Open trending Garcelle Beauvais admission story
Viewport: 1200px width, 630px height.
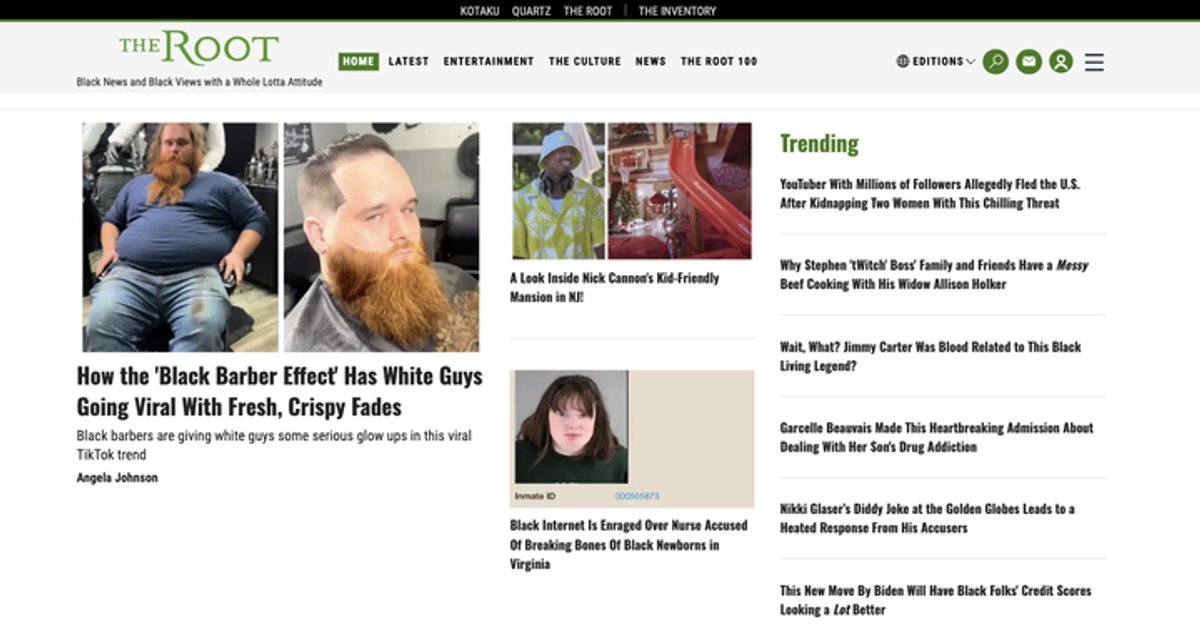coord(936,437)
